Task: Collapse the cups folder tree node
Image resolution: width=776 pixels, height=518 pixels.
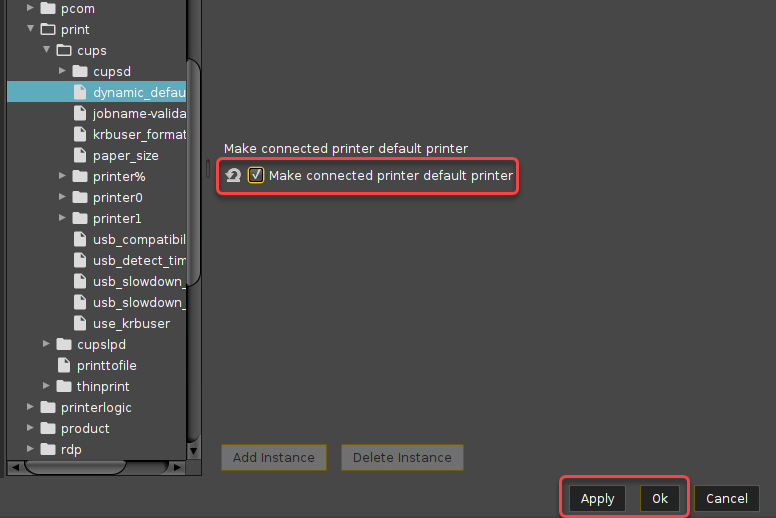Action: pyautogui.click(x=47, y=50)
